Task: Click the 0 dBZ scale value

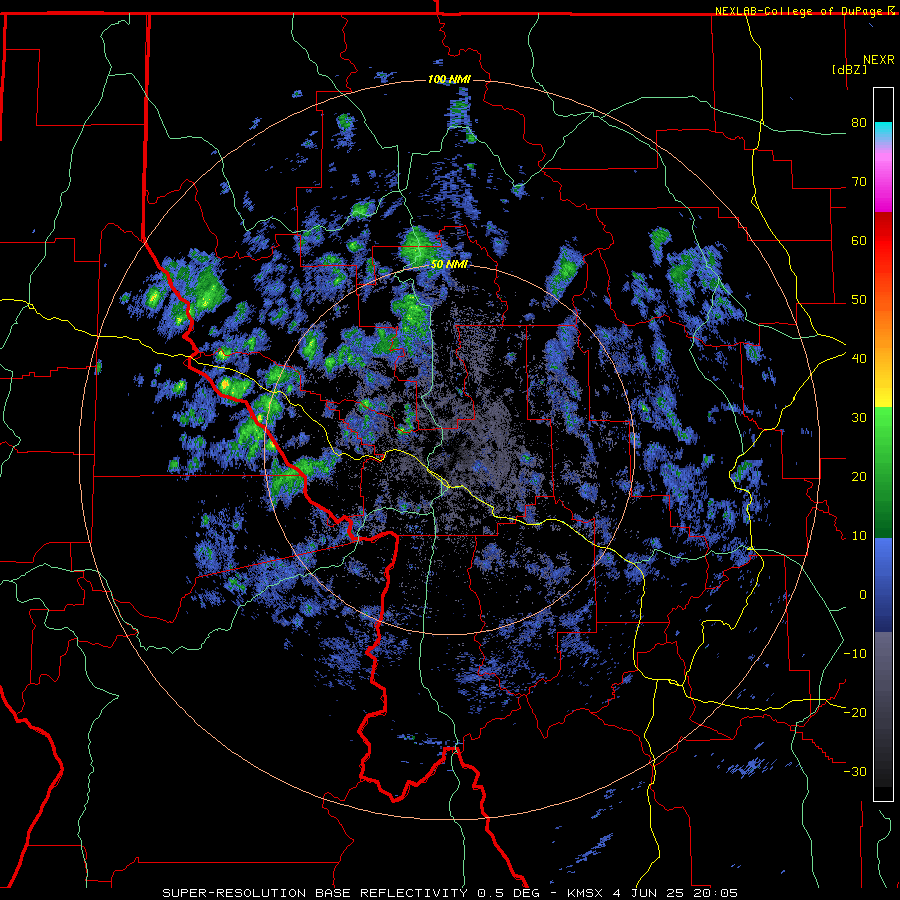Action: (x=863, y=595)
